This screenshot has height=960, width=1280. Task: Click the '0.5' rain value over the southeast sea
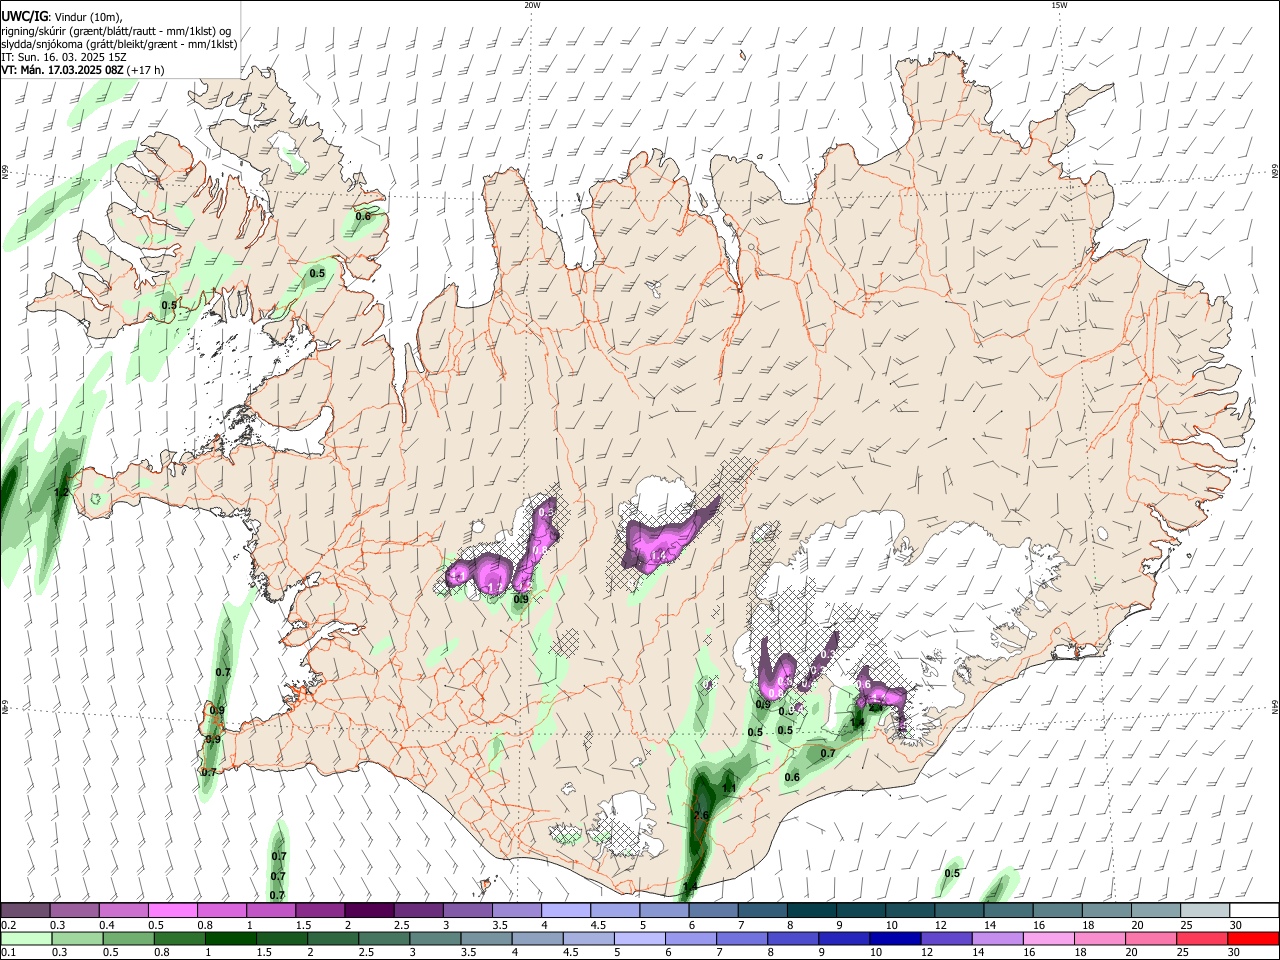pos(952,874)
